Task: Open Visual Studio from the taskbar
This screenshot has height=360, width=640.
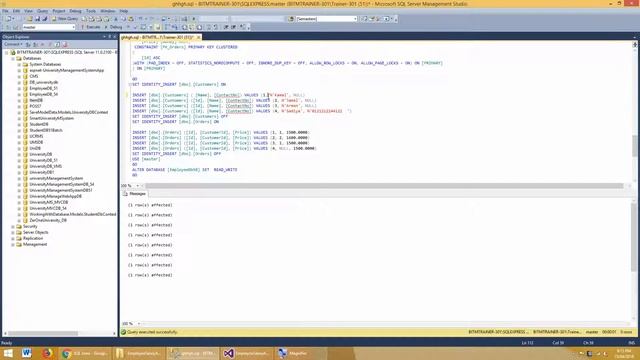Action: click(246, 353)
